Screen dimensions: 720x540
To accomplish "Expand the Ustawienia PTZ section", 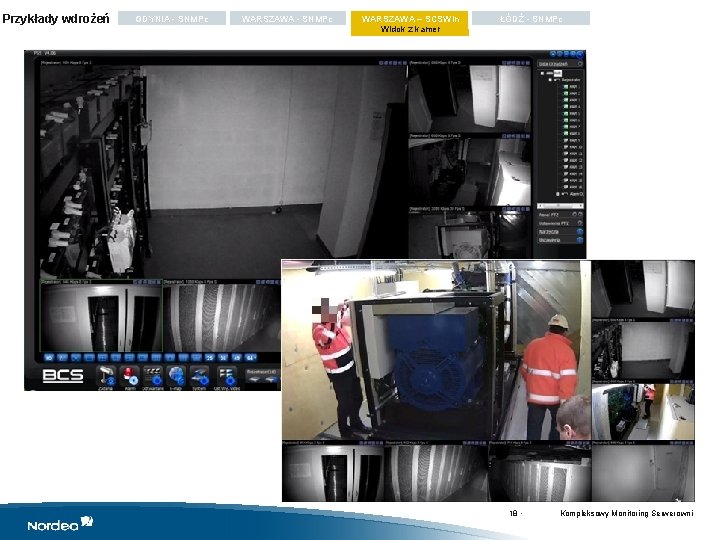I will point(560,223).
